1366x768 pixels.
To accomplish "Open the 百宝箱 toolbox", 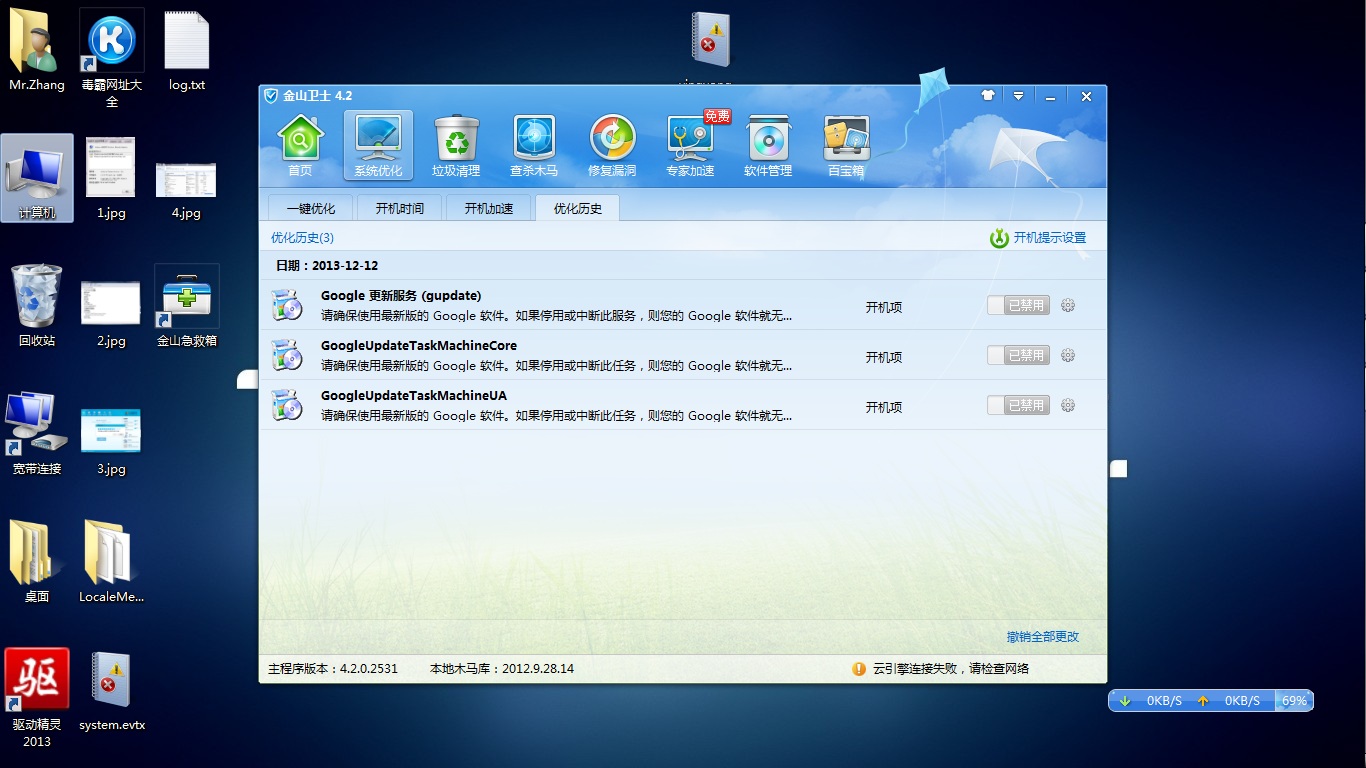I will [x=846, y=146].
